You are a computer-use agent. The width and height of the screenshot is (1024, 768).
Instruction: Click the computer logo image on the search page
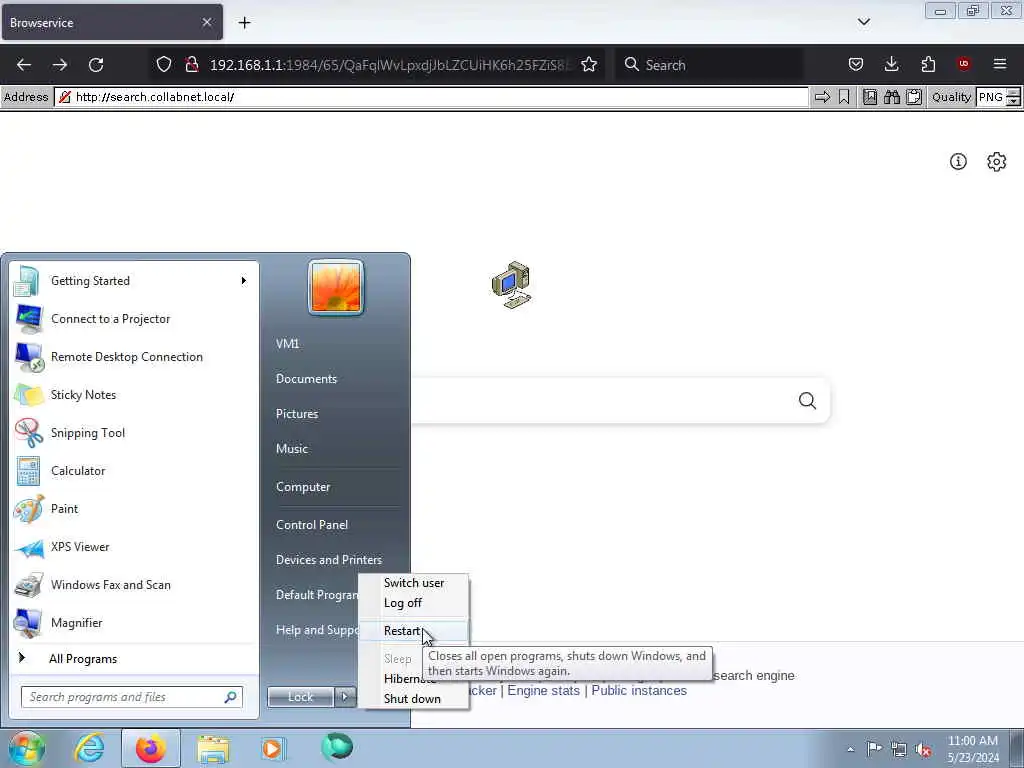pyautogui.click(x=511, y=285)
